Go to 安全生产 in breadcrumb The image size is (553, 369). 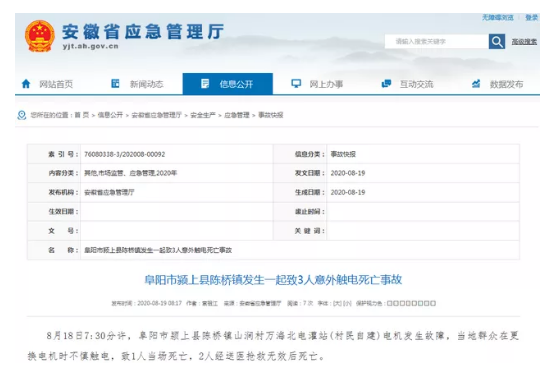[x=203, y=115]
